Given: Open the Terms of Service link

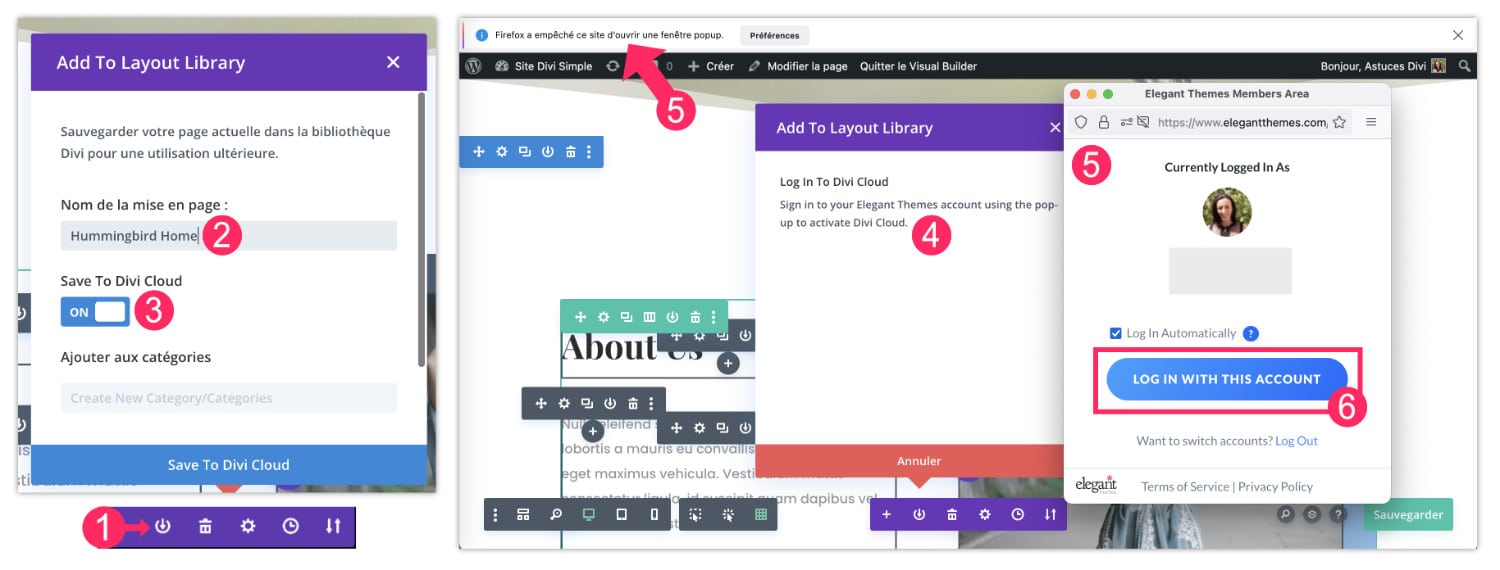Looking at the screenshot, I should 1185,487.
